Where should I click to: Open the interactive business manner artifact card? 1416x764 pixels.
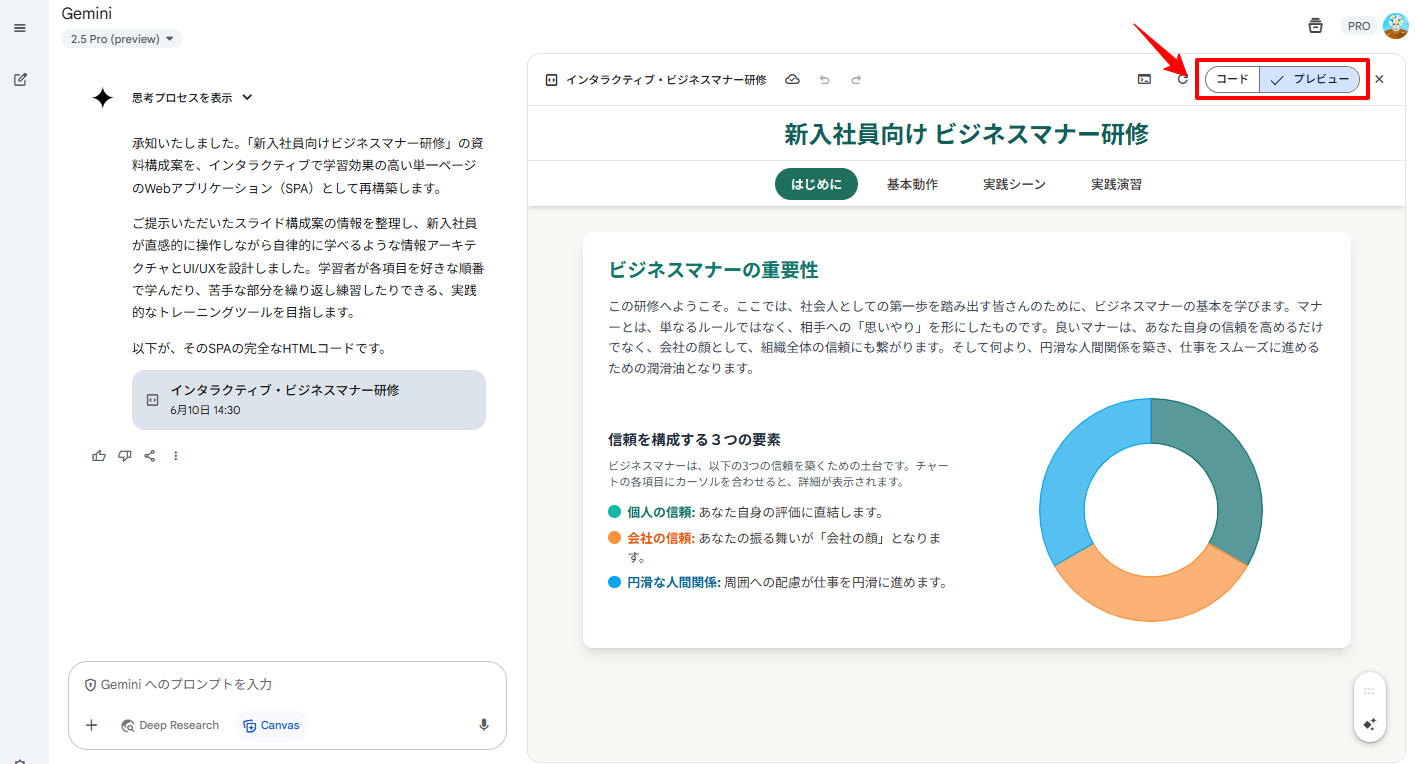308,399
